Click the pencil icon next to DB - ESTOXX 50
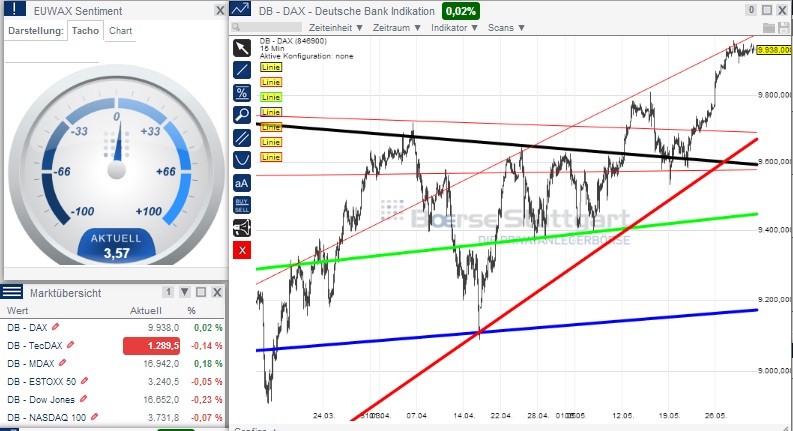The height and width of the screenshot is (431, 793). click(84, 380)
